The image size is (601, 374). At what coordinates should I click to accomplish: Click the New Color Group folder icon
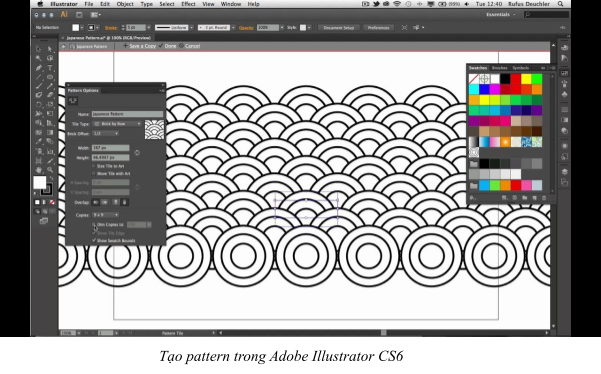click(524, 198)
